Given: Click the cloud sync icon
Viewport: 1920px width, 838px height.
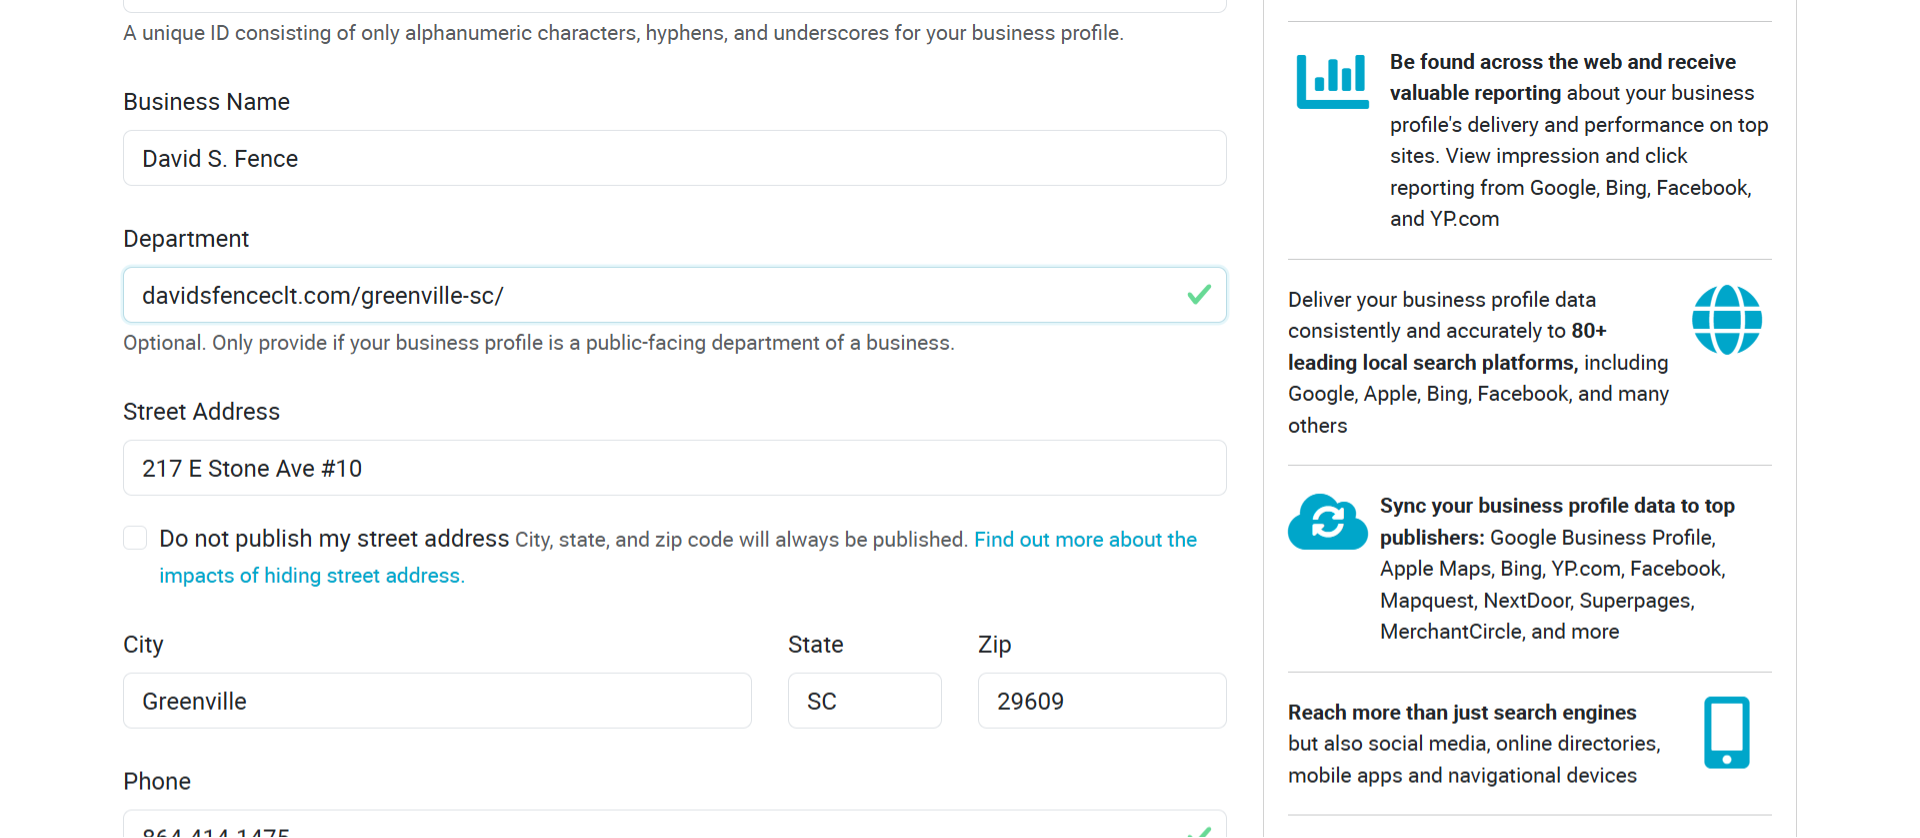Looking at the screenshot, I should click(x=1327, y=522).
